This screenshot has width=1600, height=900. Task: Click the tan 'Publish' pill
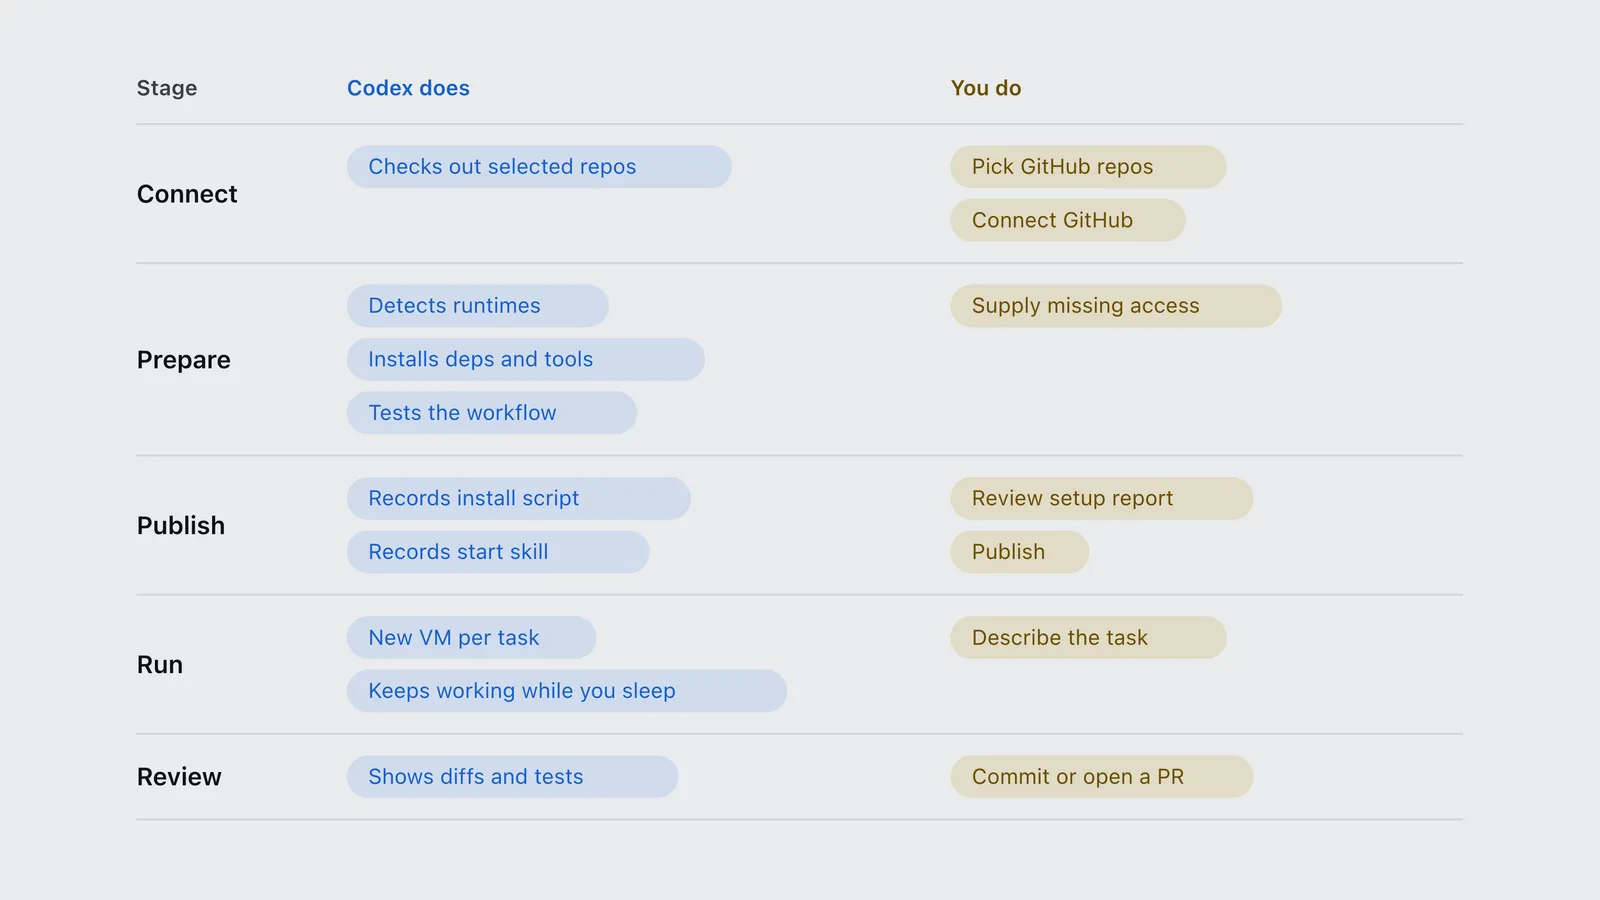point(1020,552)
